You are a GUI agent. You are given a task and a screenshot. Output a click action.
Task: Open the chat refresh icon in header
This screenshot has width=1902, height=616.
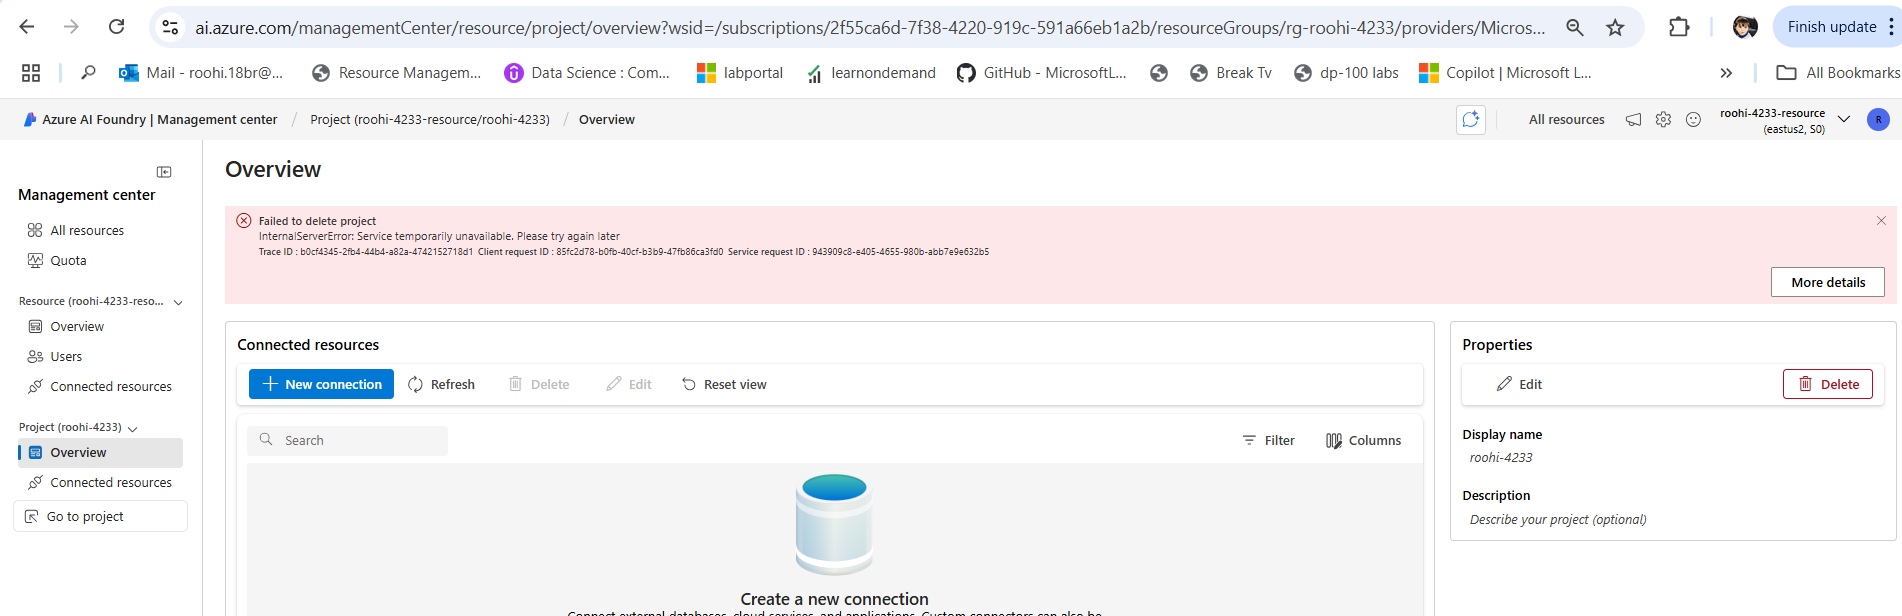coord(1471,119)
